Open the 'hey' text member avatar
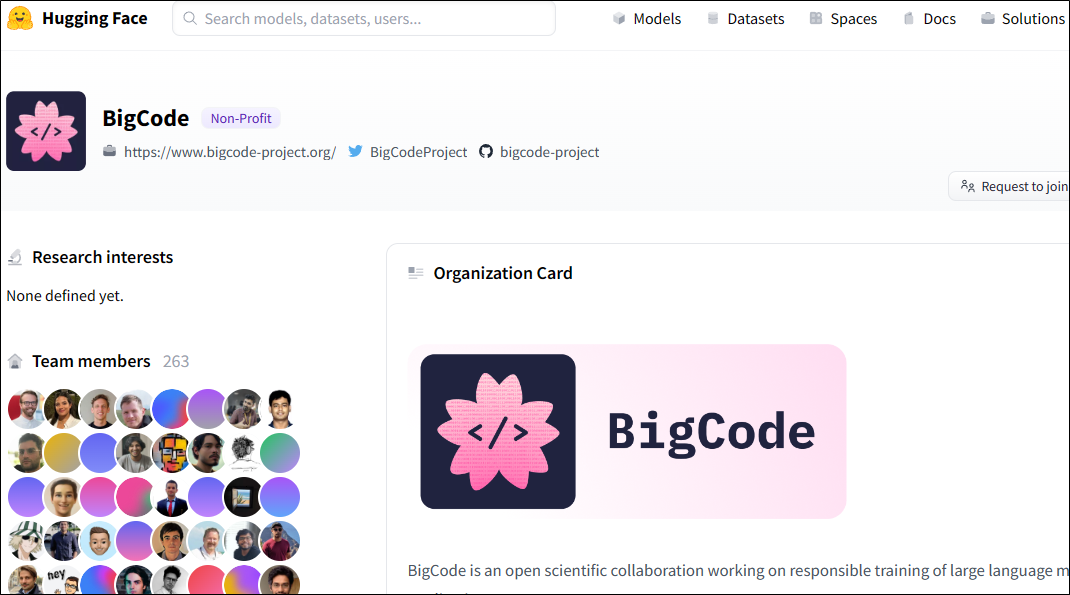 coord(63,579)
